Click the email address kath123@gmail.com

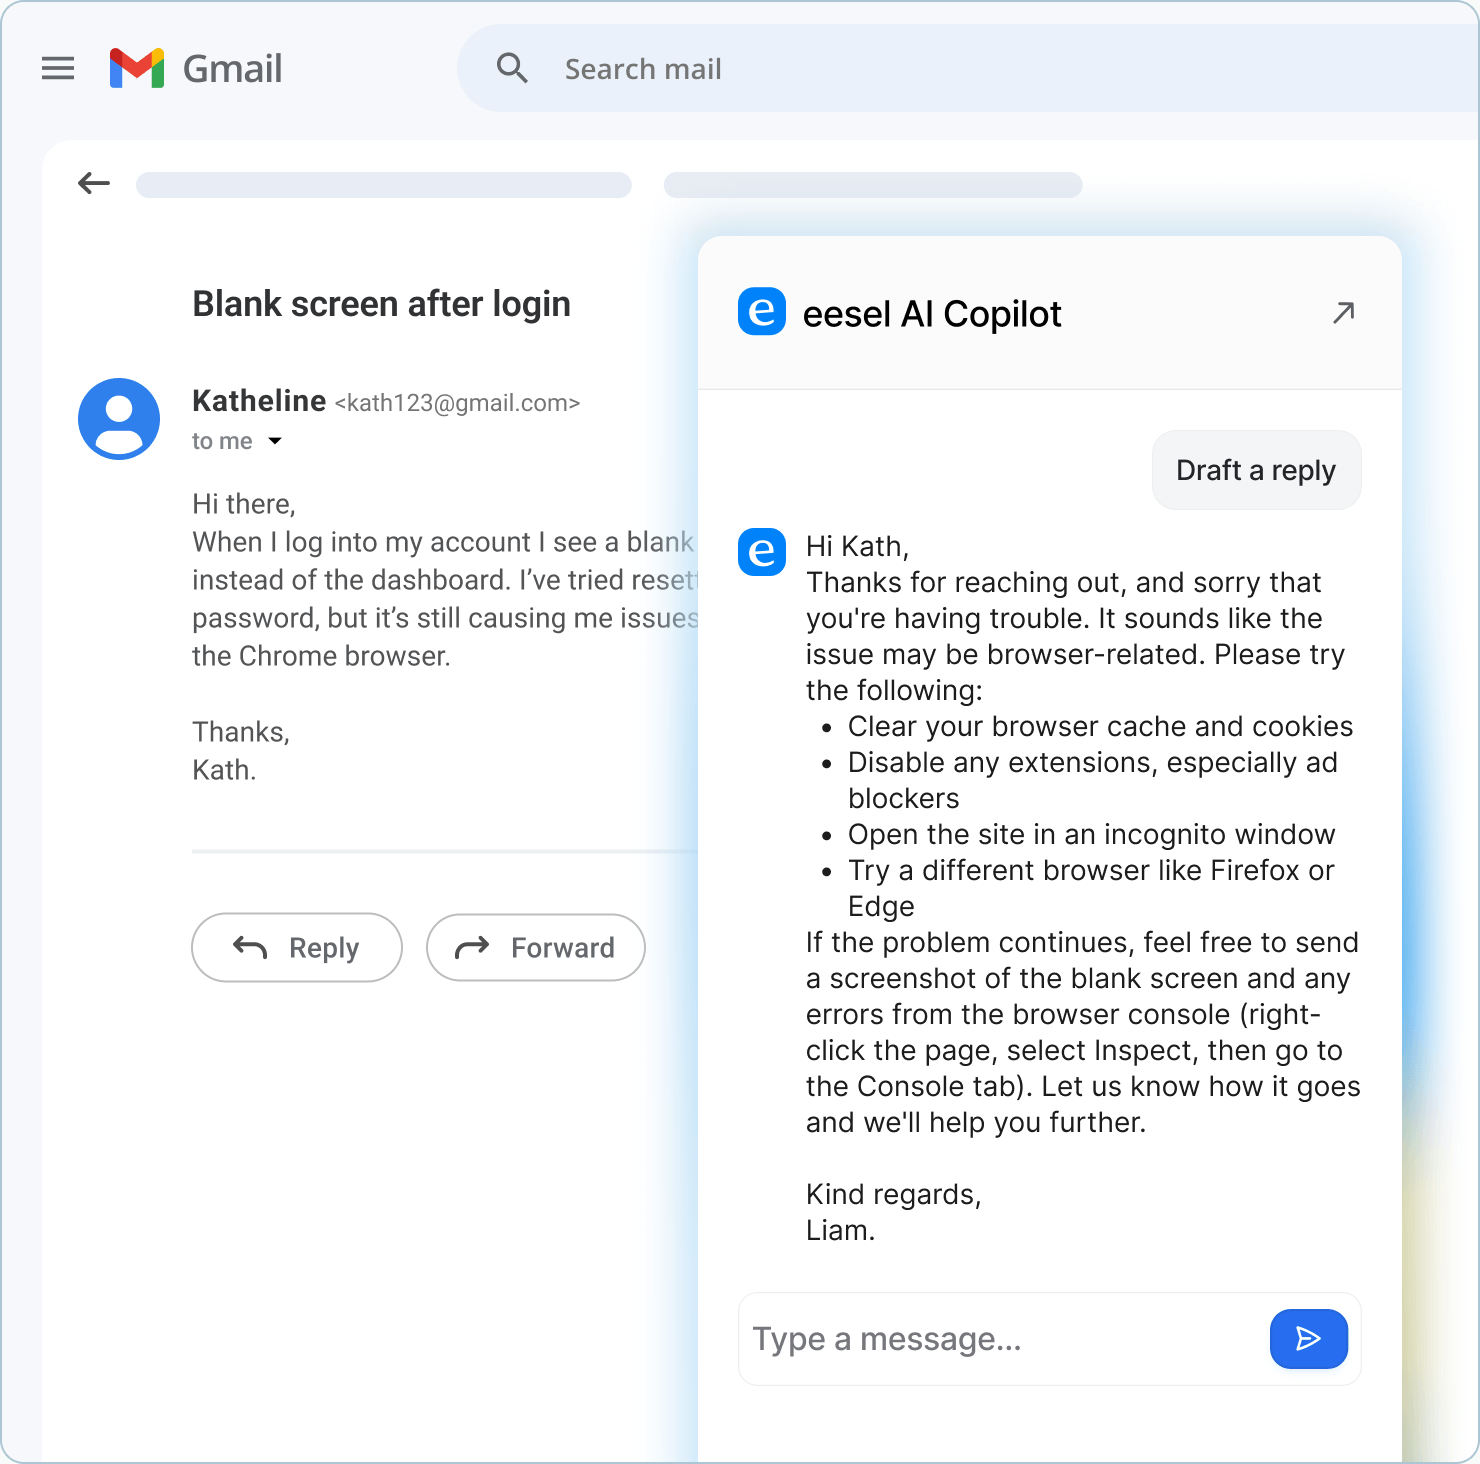click(457, 403)
